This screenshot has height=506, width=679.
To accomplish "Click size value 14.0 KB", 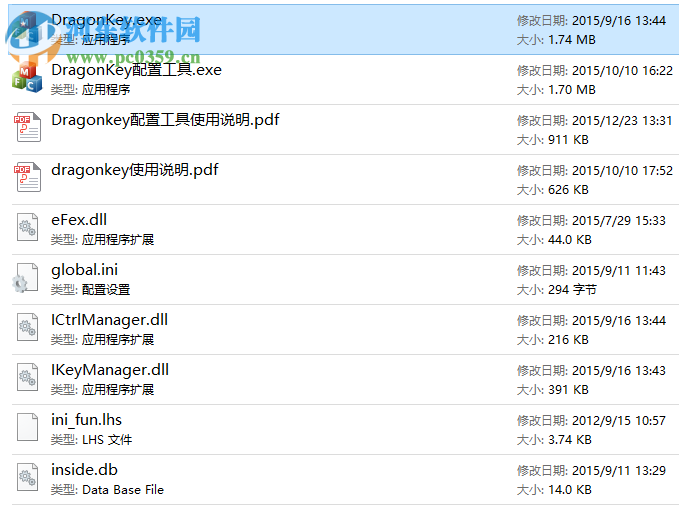I will (570, 490).
